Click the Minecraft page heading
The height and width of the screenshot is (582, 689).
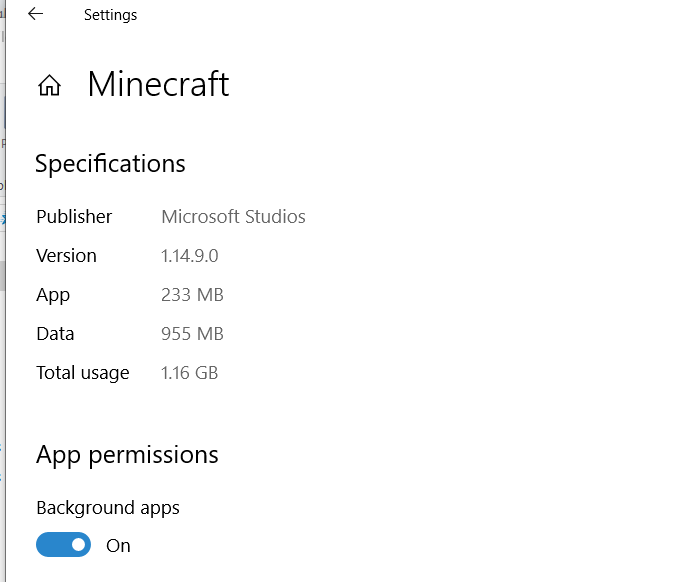158,84
